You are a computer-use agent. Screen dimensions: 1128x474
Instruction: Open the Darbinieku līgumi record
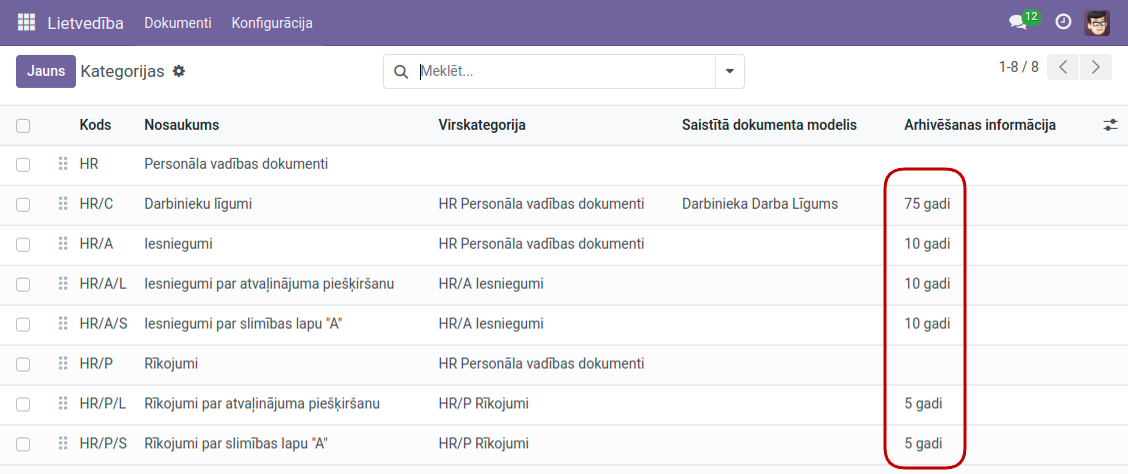point(198,204)
